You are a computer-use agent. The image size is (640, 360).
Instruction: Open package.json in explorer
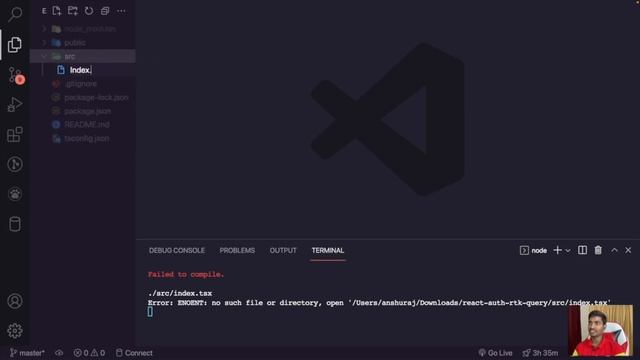[x=82, y=111]
